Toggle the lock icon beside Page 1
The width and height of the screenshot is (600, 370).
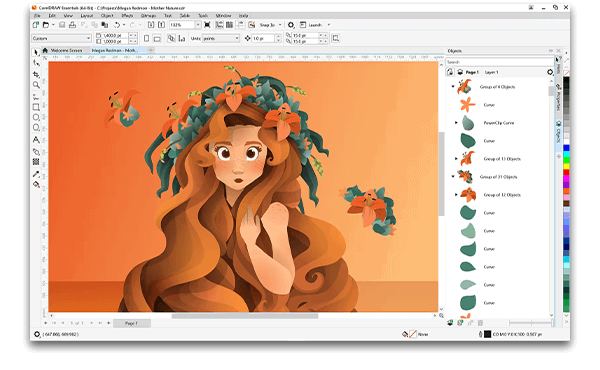(x=450, y=72)
